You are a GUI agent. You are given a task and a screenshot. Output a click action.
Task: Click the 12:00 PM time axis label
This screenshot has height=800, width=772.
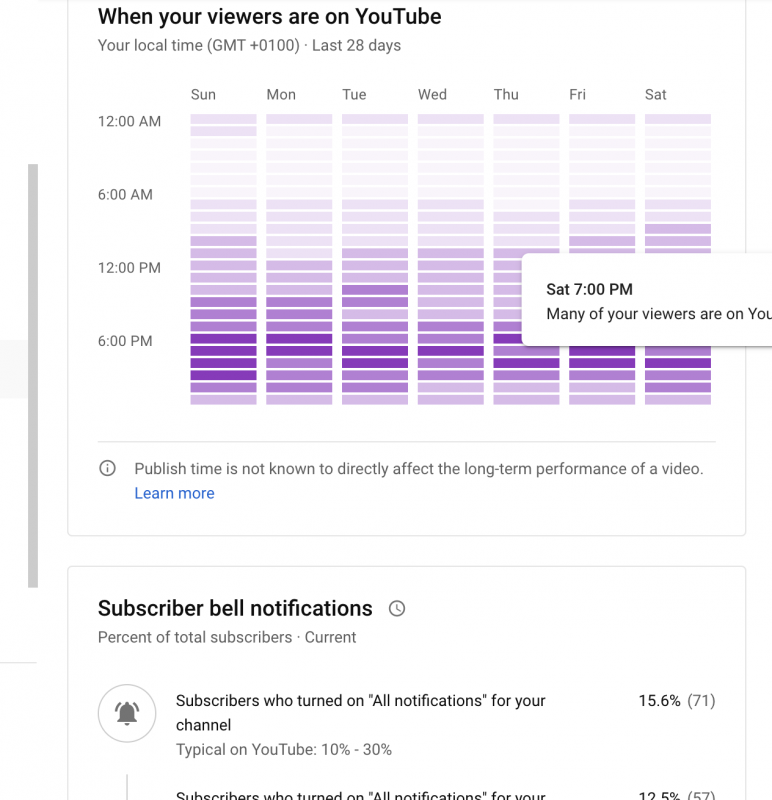point(129,268)
